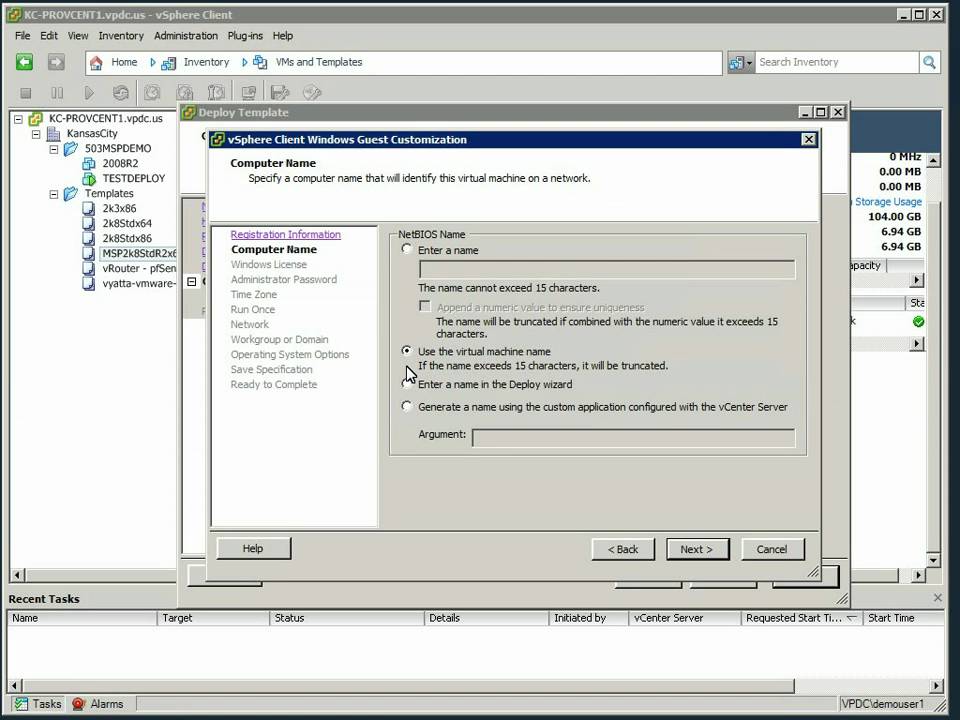The height and width of the screenshot is (720, 960).
Task: Select Enter a name in Deploy wizard
Action: (407, 384)
